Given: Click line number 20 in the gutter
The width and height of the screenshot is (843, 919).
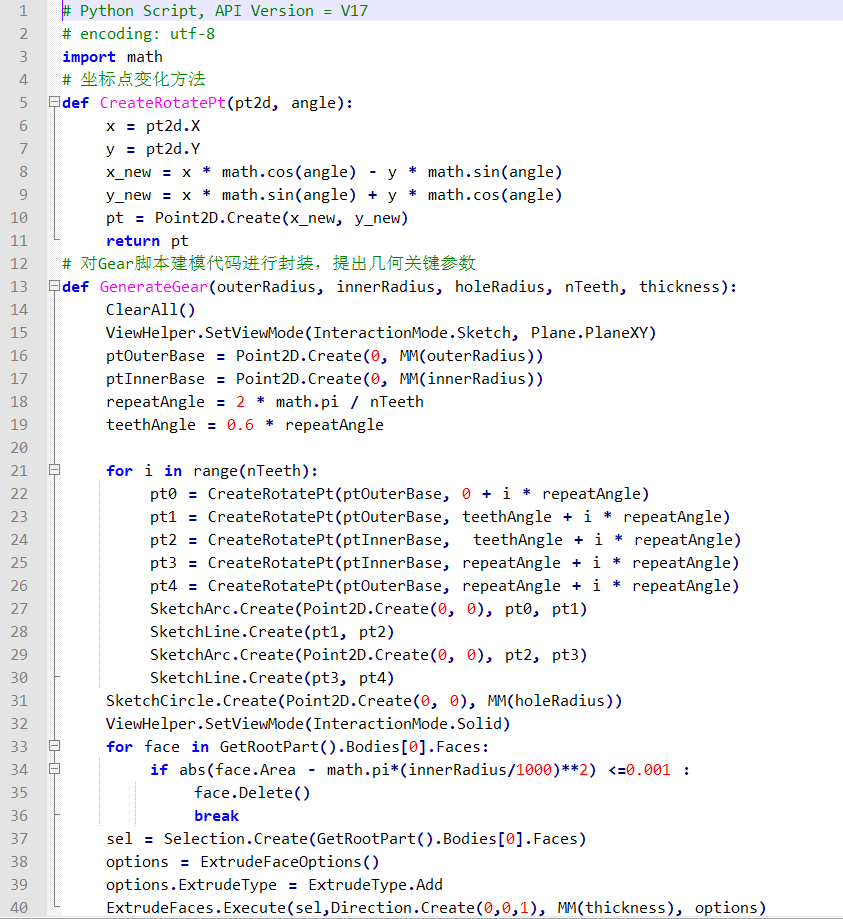Looking at the screenshot, I should click(x=19, y=448).
